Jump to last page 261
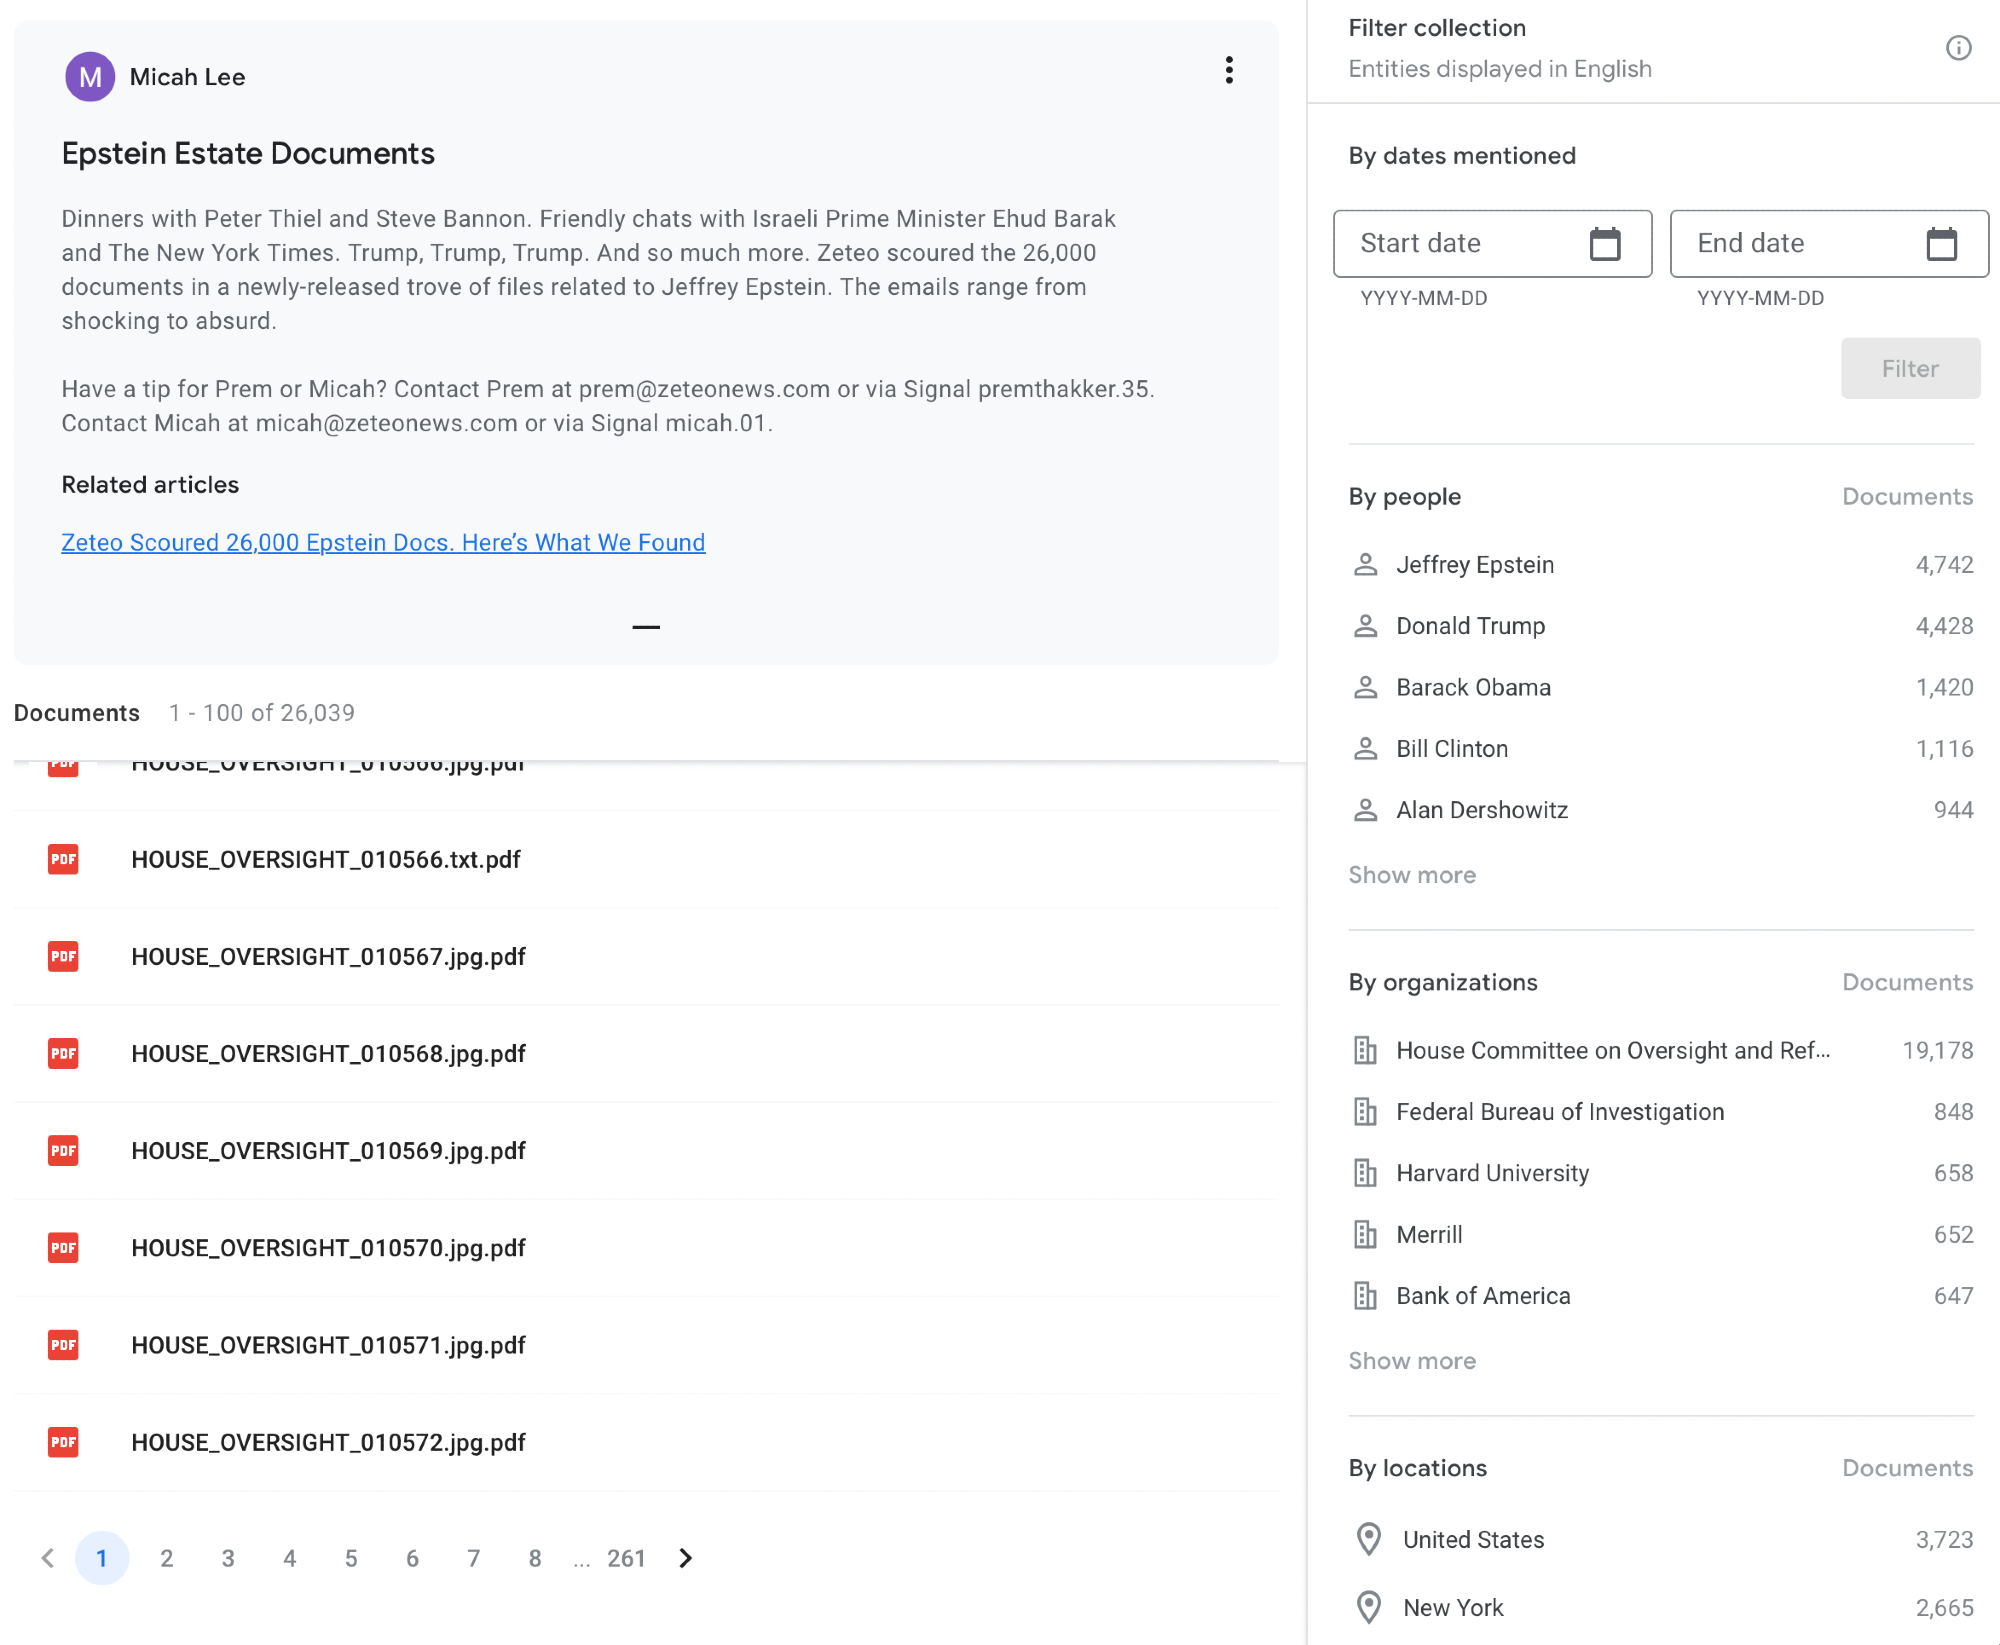2000x1645 pixels. 626,1558
